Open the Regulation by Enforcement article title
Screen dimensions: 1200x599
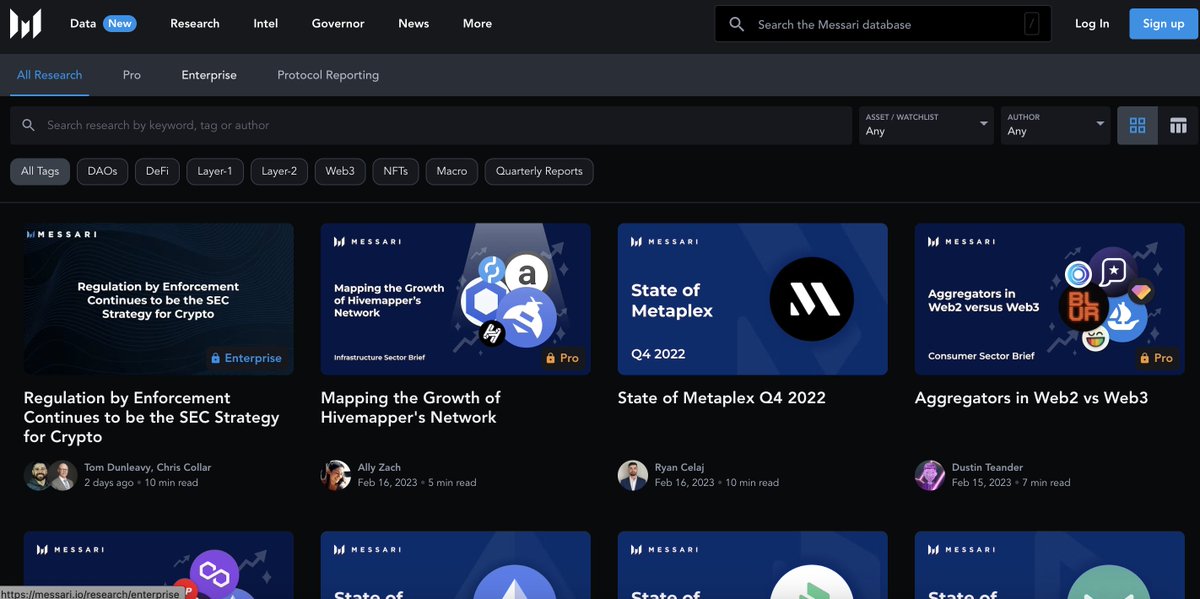[152, 417]
